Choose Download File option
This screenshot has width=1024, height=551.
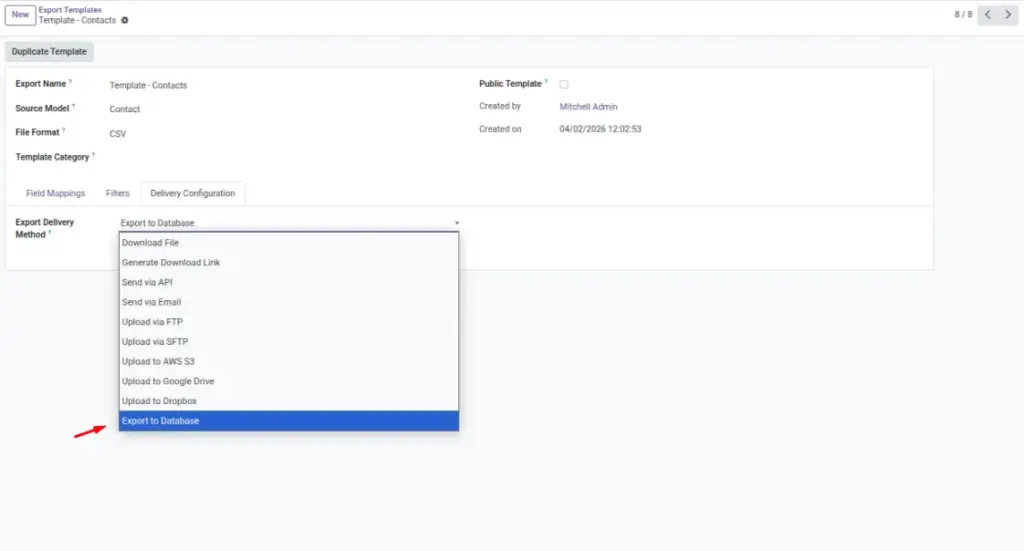[289, 243]
